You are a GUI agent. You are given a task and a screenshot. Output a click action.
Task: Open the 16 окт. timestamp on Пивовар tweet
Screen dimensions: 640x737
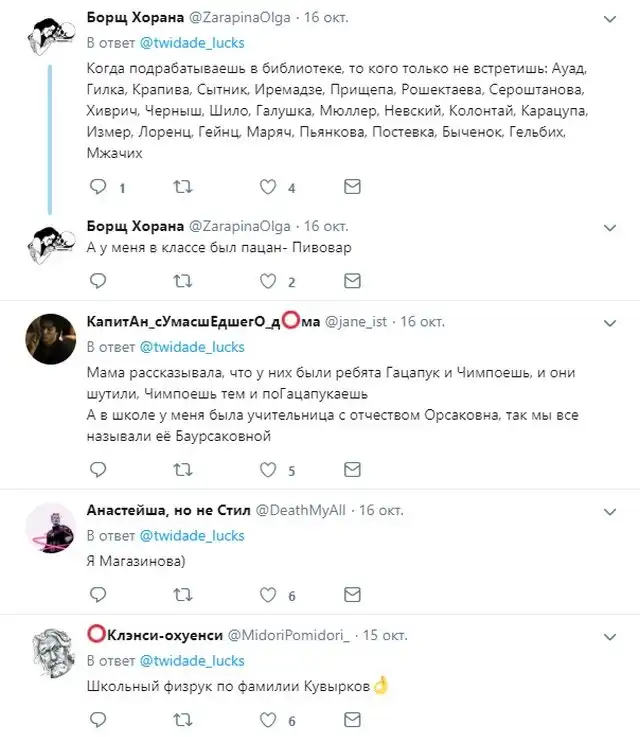coord(326,225)
